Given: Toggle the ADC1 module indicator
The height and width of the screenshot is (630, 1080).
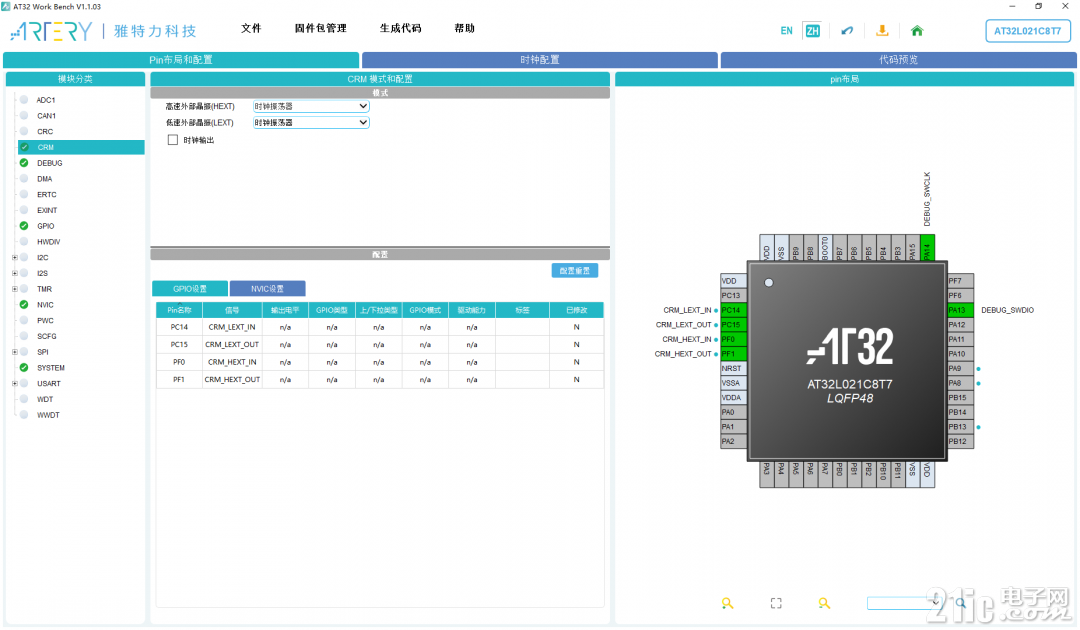Looking at the screenshot, I should point(24,100).
